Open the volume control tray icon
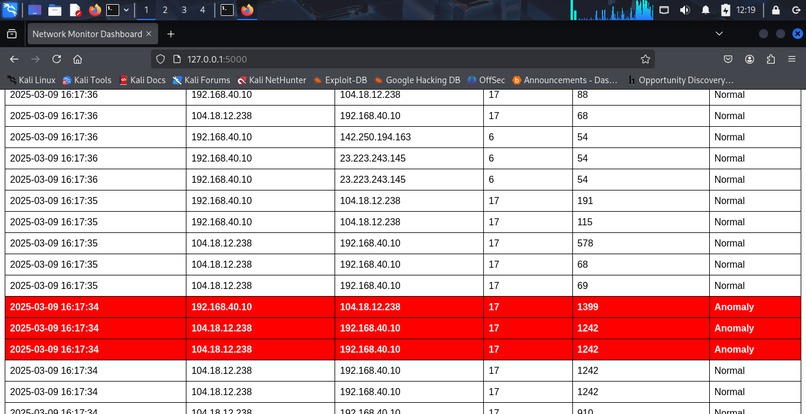Screen dimensions: 806x414 tap(685, 10)
